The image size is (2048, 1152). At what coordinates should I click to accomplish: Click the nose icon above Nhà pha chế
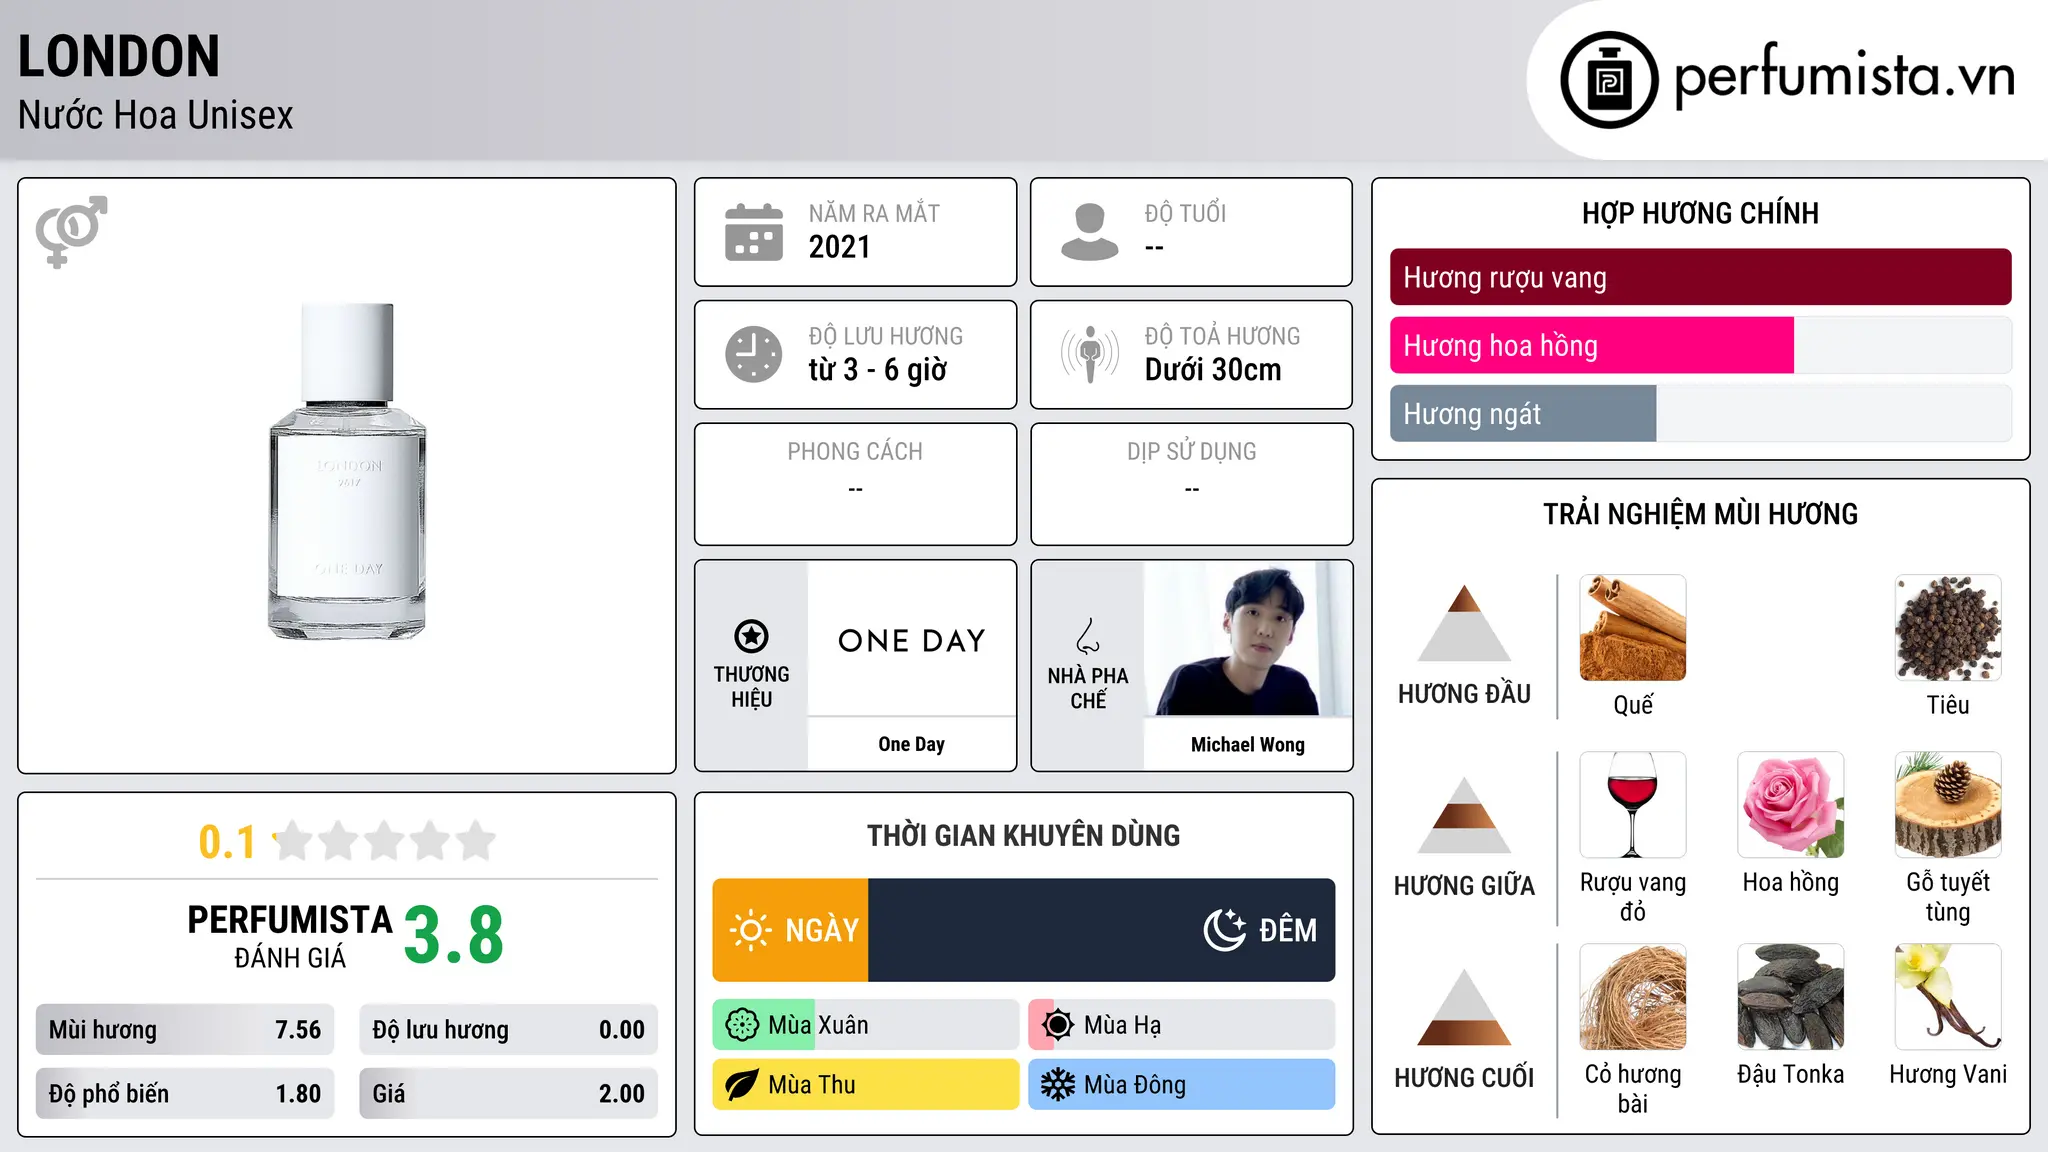1088,636
